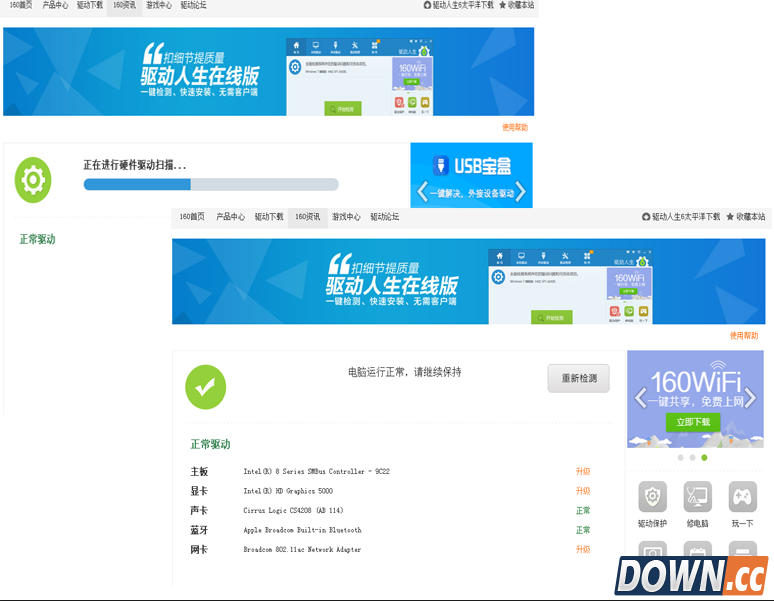Open 驱动下载 in results page nav
The height and width of the screenshot is (601, 774).
tap(269, 217)
